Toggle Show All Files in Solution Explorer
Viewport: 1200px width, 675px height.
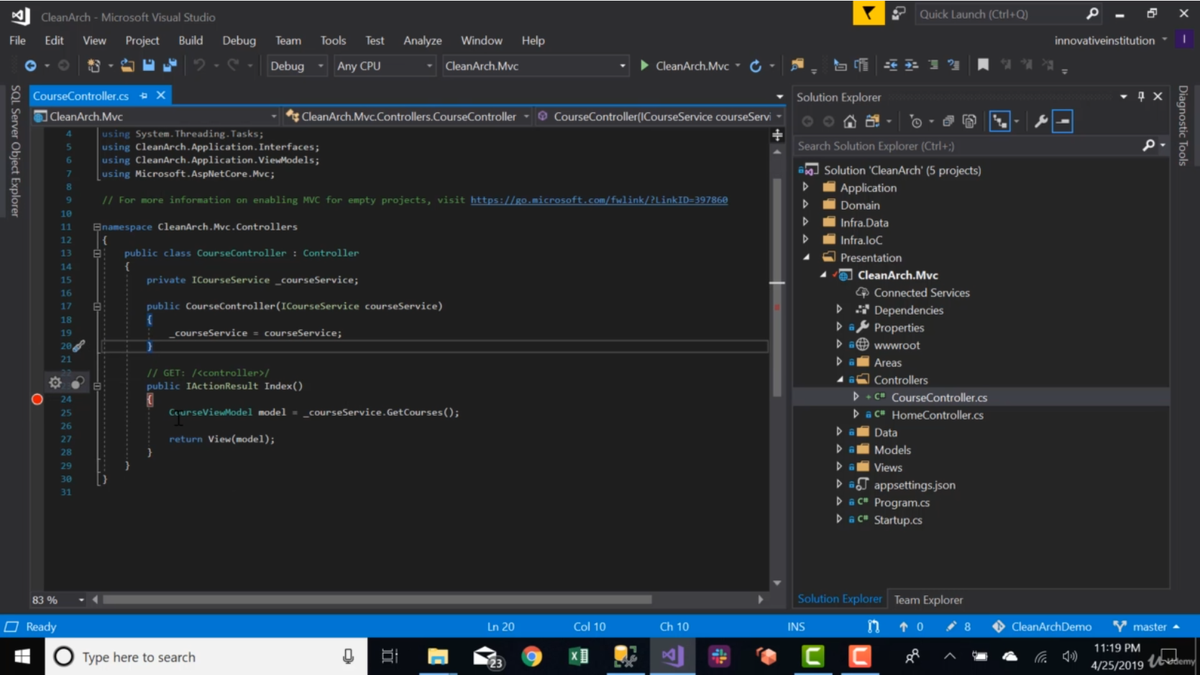coord(969,122)
